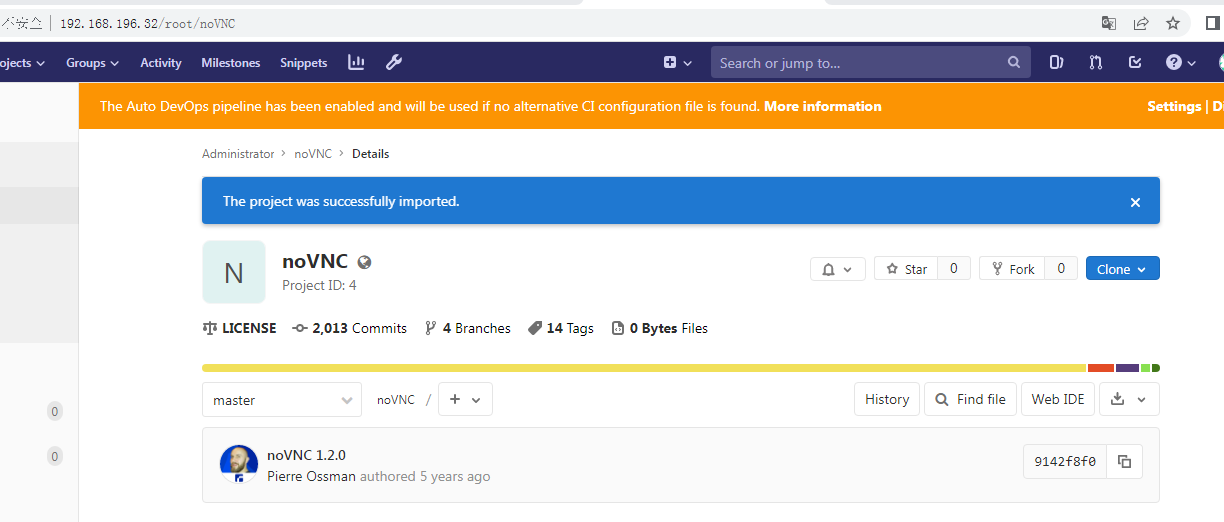Open the browser side panel icon
The image size is (1224, 522).
pyautogui.click(x=1214, y=23)
